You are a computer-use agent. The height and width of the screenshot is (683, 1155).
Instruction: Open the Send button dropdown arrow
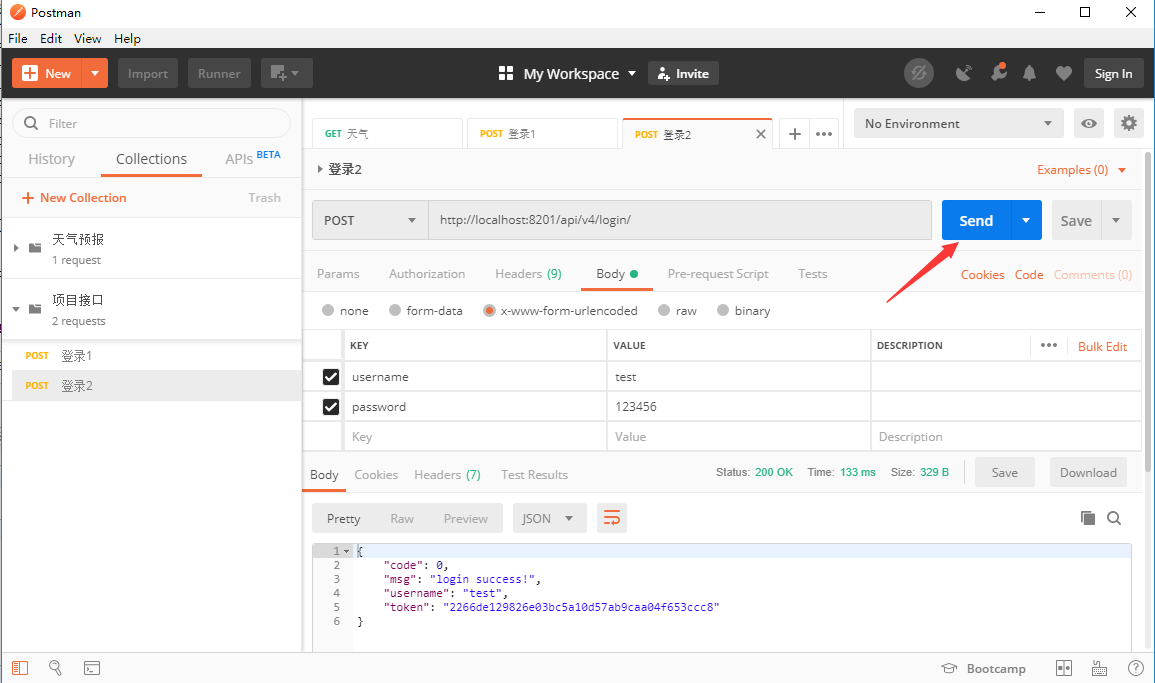(1025, 220)
